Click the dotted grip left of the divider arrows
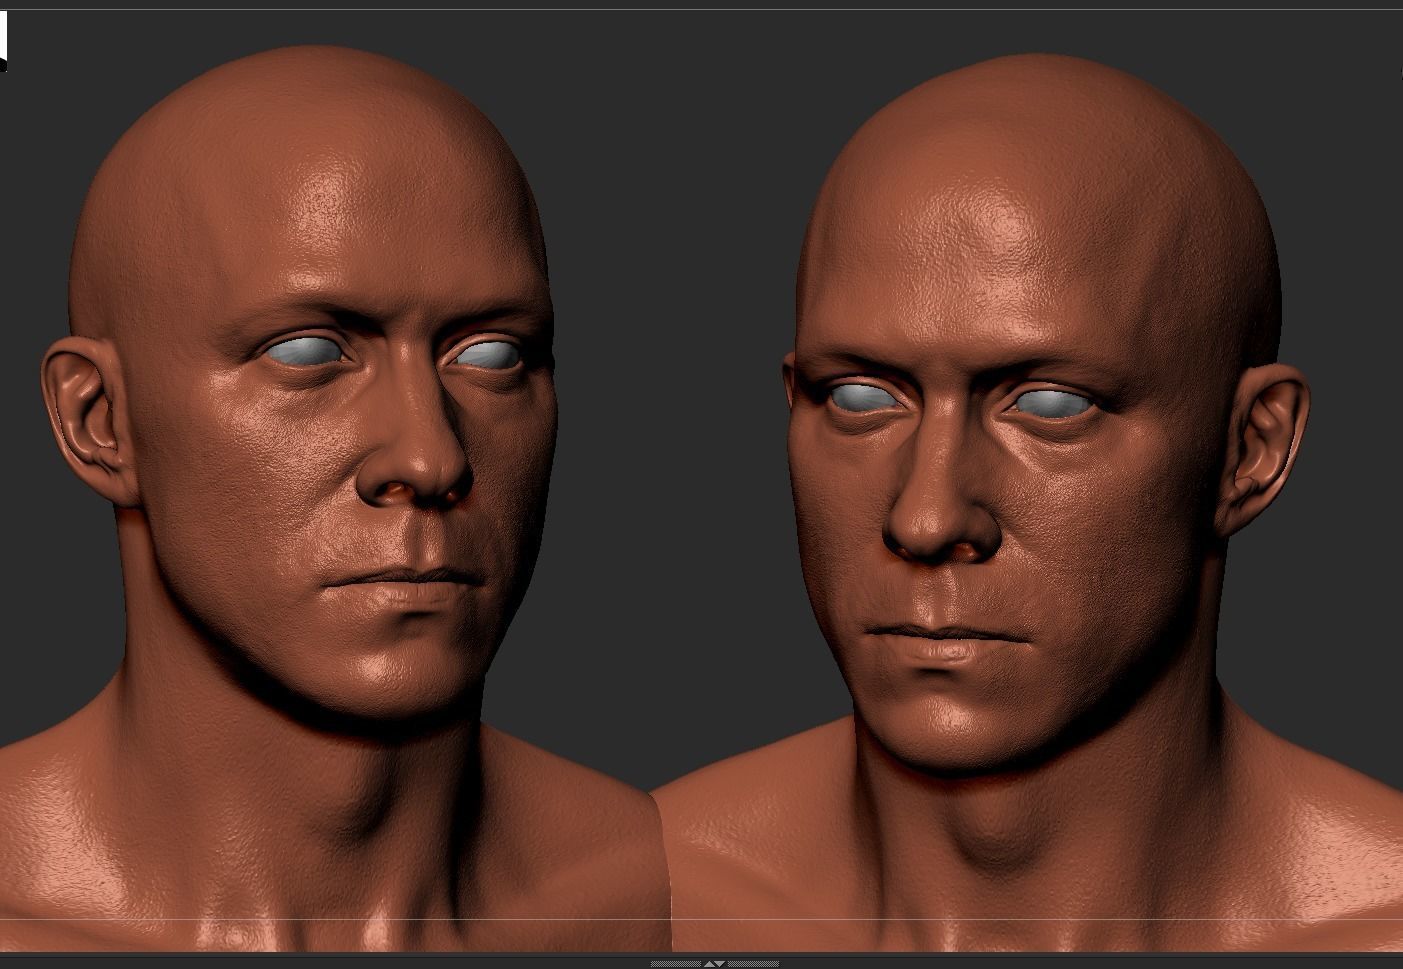 pyautogui.click(x=676, y=964)
